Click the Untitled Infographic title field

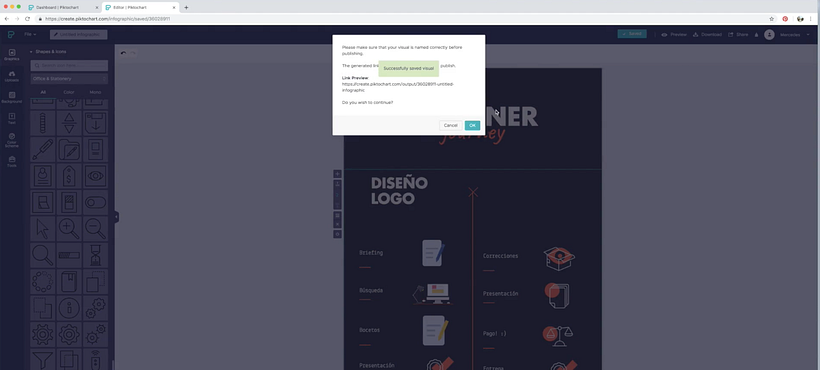(x=78, y=34)
